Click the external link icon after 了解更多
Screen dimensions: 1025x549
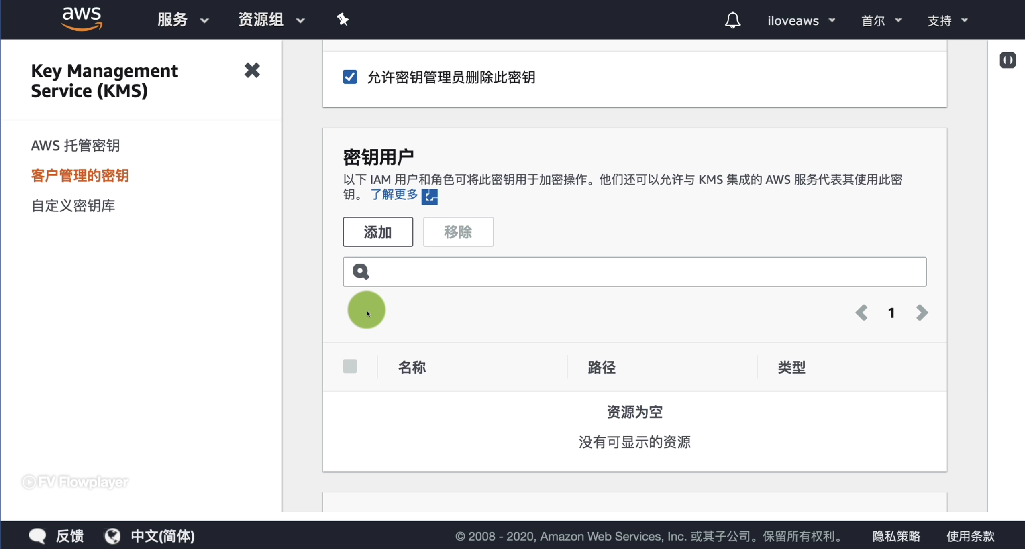pyautogui.click(x=429, y=196)
